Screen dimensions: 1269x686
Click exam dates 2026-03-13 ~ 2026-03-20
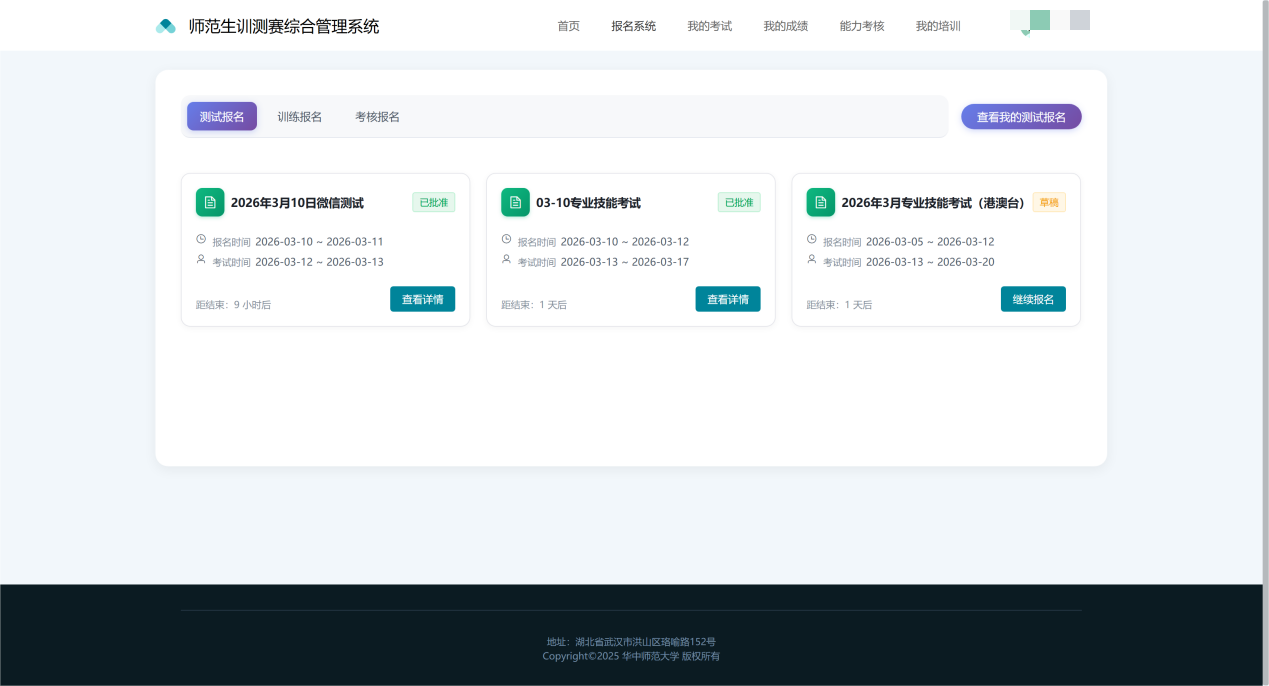[x=930, y=262]
